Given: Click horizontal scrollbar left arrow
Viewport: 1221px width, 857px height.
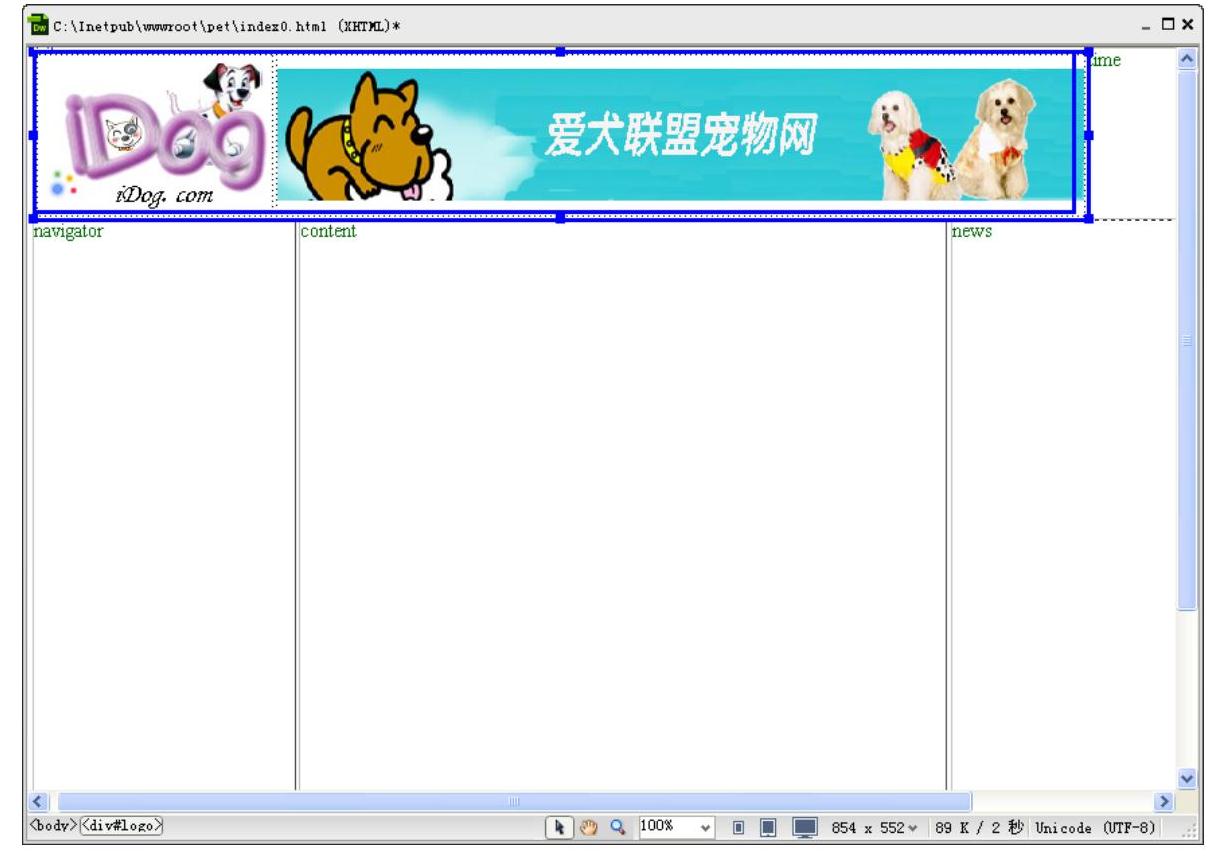Looking at the screenshot, I should pyautogui.click(x=40, y=802).
